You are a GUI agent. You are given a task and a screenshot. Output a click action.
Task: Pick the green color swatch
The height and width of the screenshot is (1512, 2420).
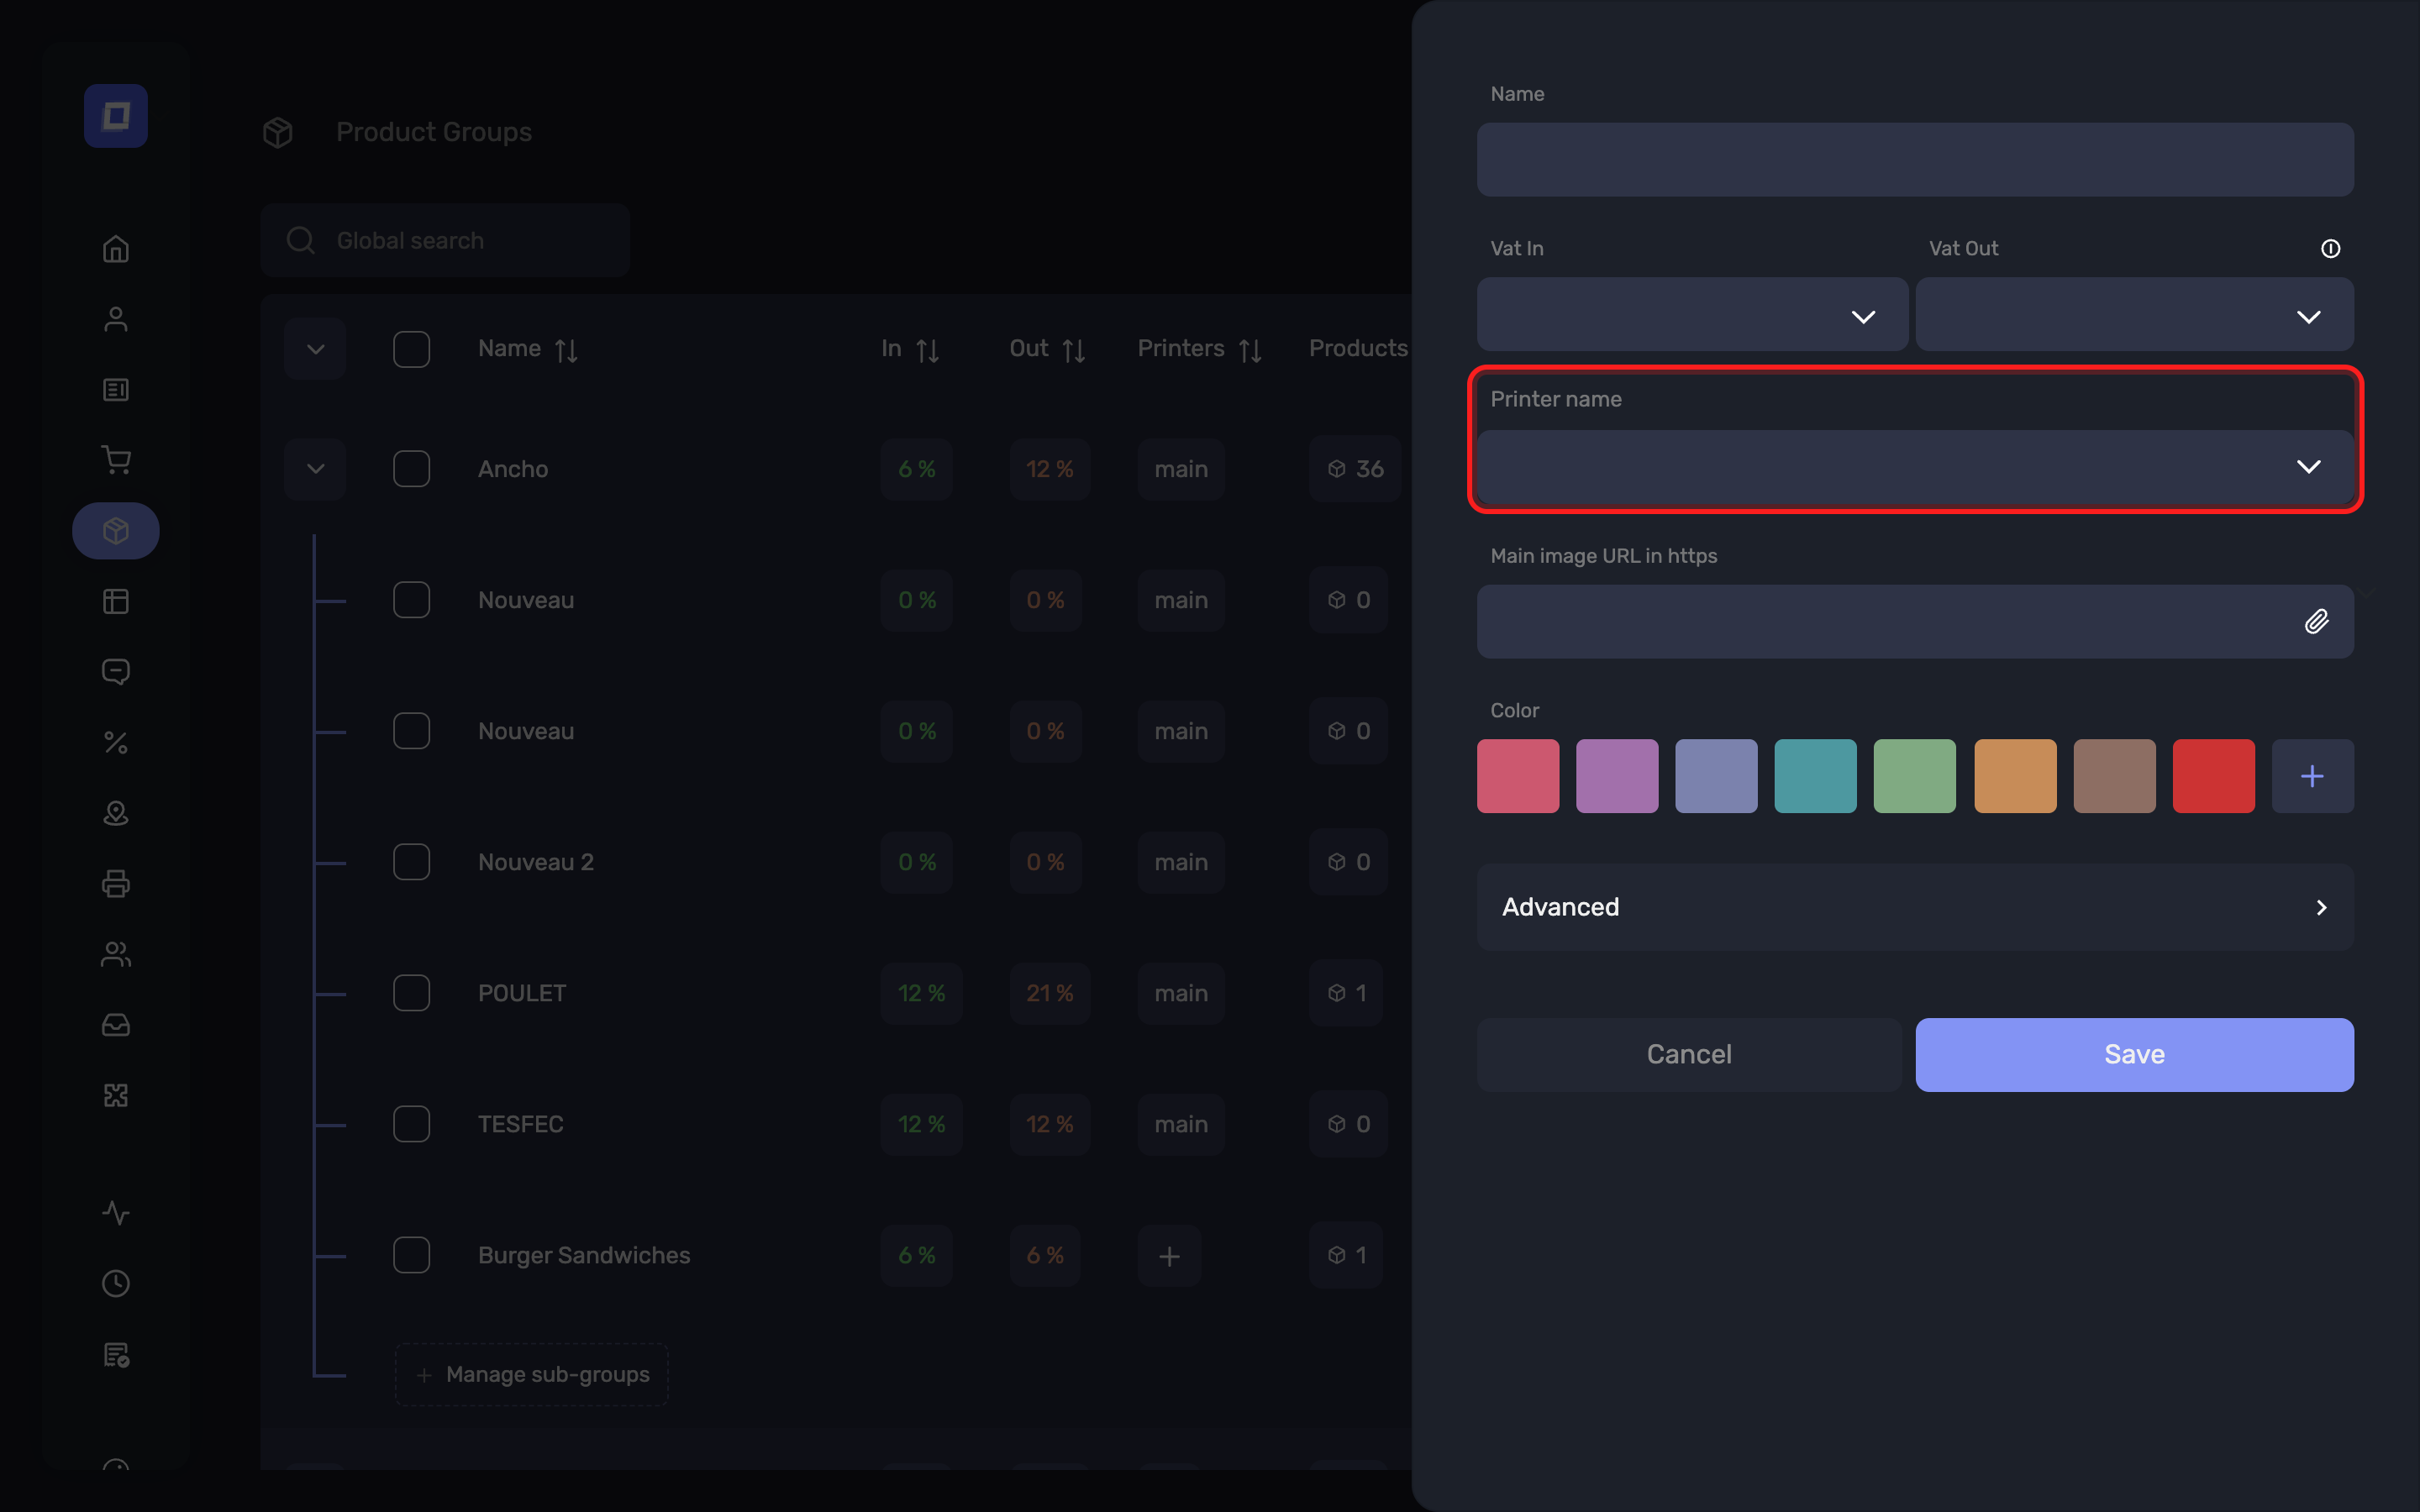click(1914, 776)
